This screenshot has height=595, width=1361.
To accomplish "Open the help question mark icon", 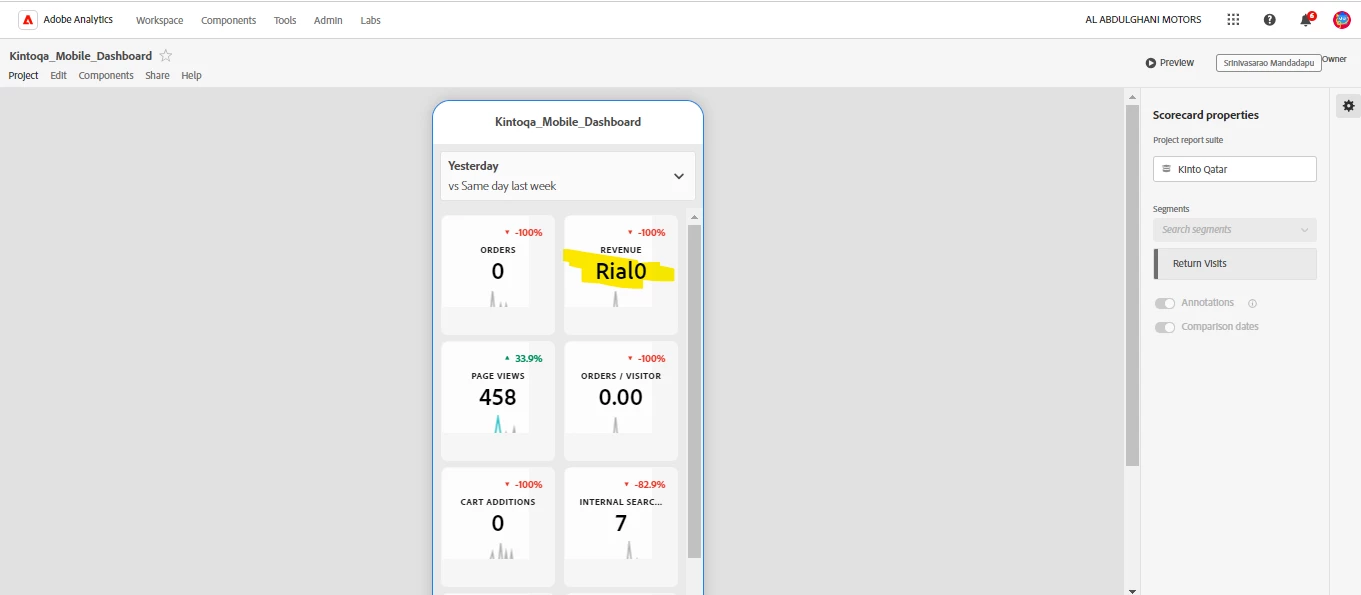I will pyautogui.click(x=1270, y=20).
